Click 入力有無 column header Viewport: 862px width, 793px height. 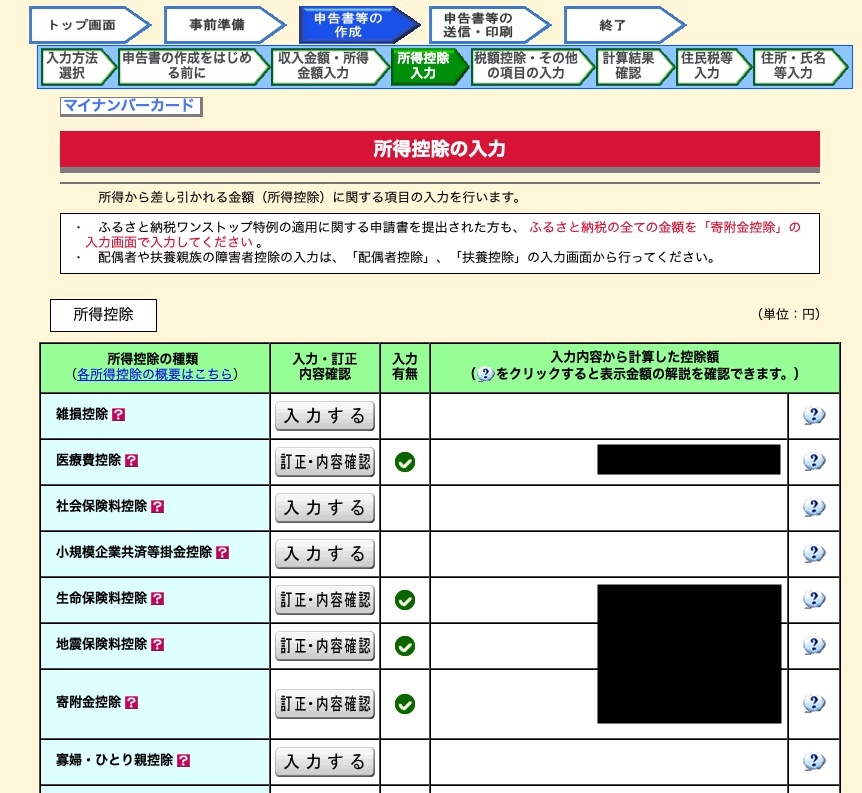(405, 367)
